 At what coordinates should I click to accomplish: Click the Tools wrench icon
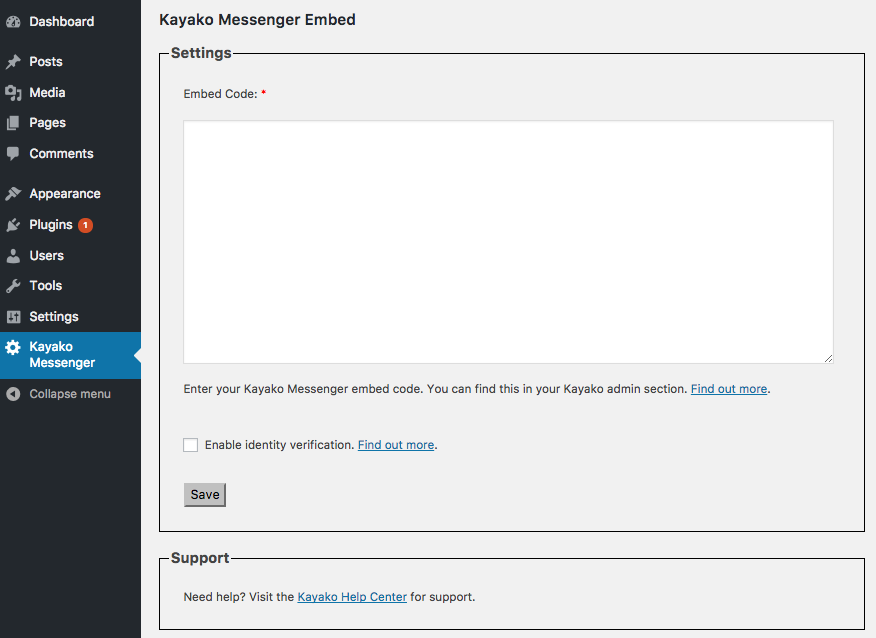pyautogui.click(x=13, y=286)
